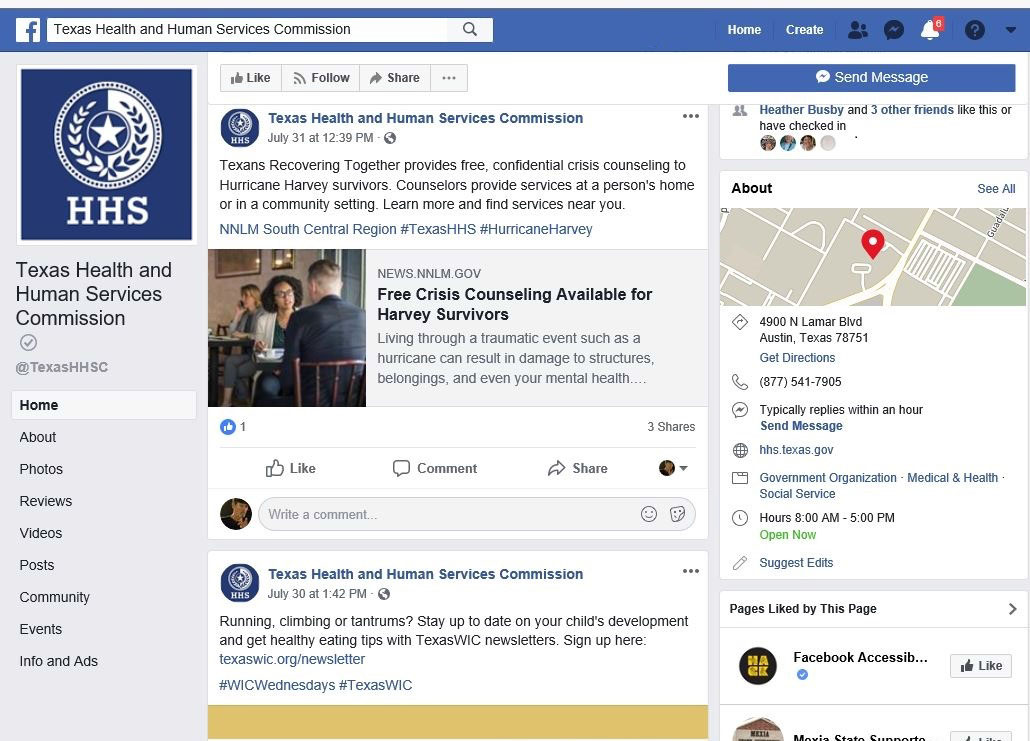Open options menu for July 30 post
This screenshot has width=1030, height=741.
(x=690, y=572)
